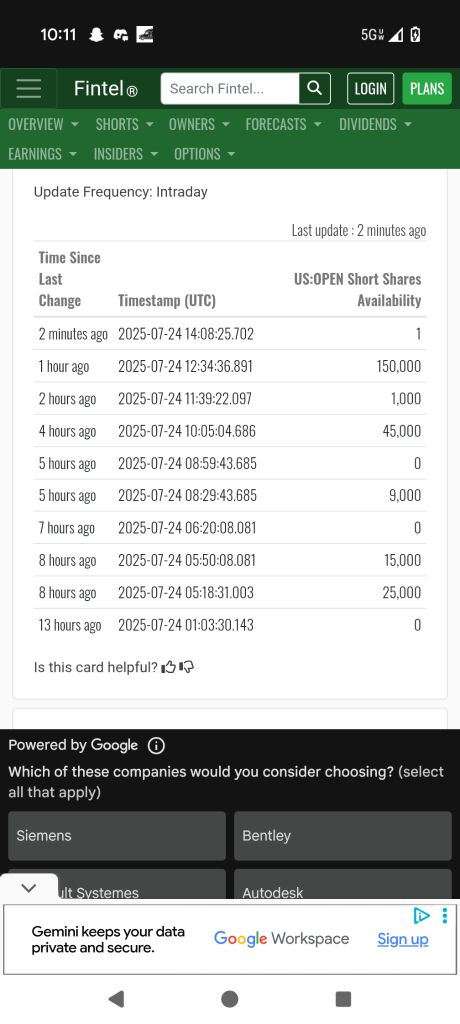Viewport: 460px width, 1024px height.
Task: Click the thumbs up helpful icon
Action: tap(169, 667)
